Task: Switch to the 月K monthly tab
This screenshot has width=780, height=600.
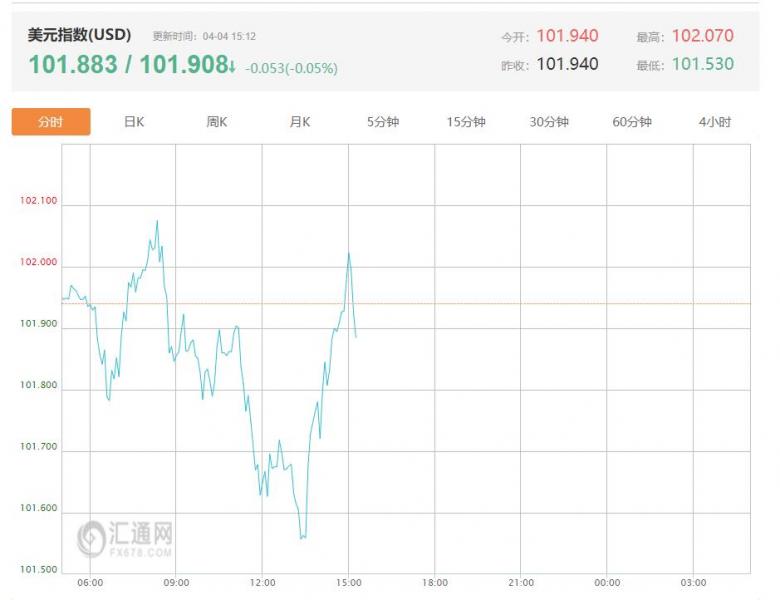Action: pyautogui.click(x=300, y=122)
